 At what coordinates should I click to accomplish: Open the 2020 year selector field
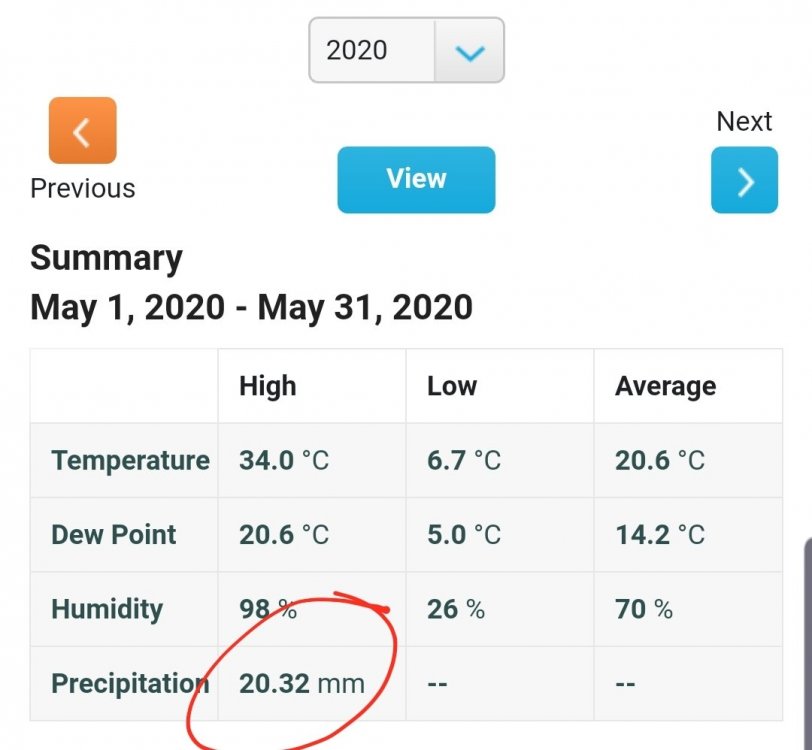coord(406,50)
